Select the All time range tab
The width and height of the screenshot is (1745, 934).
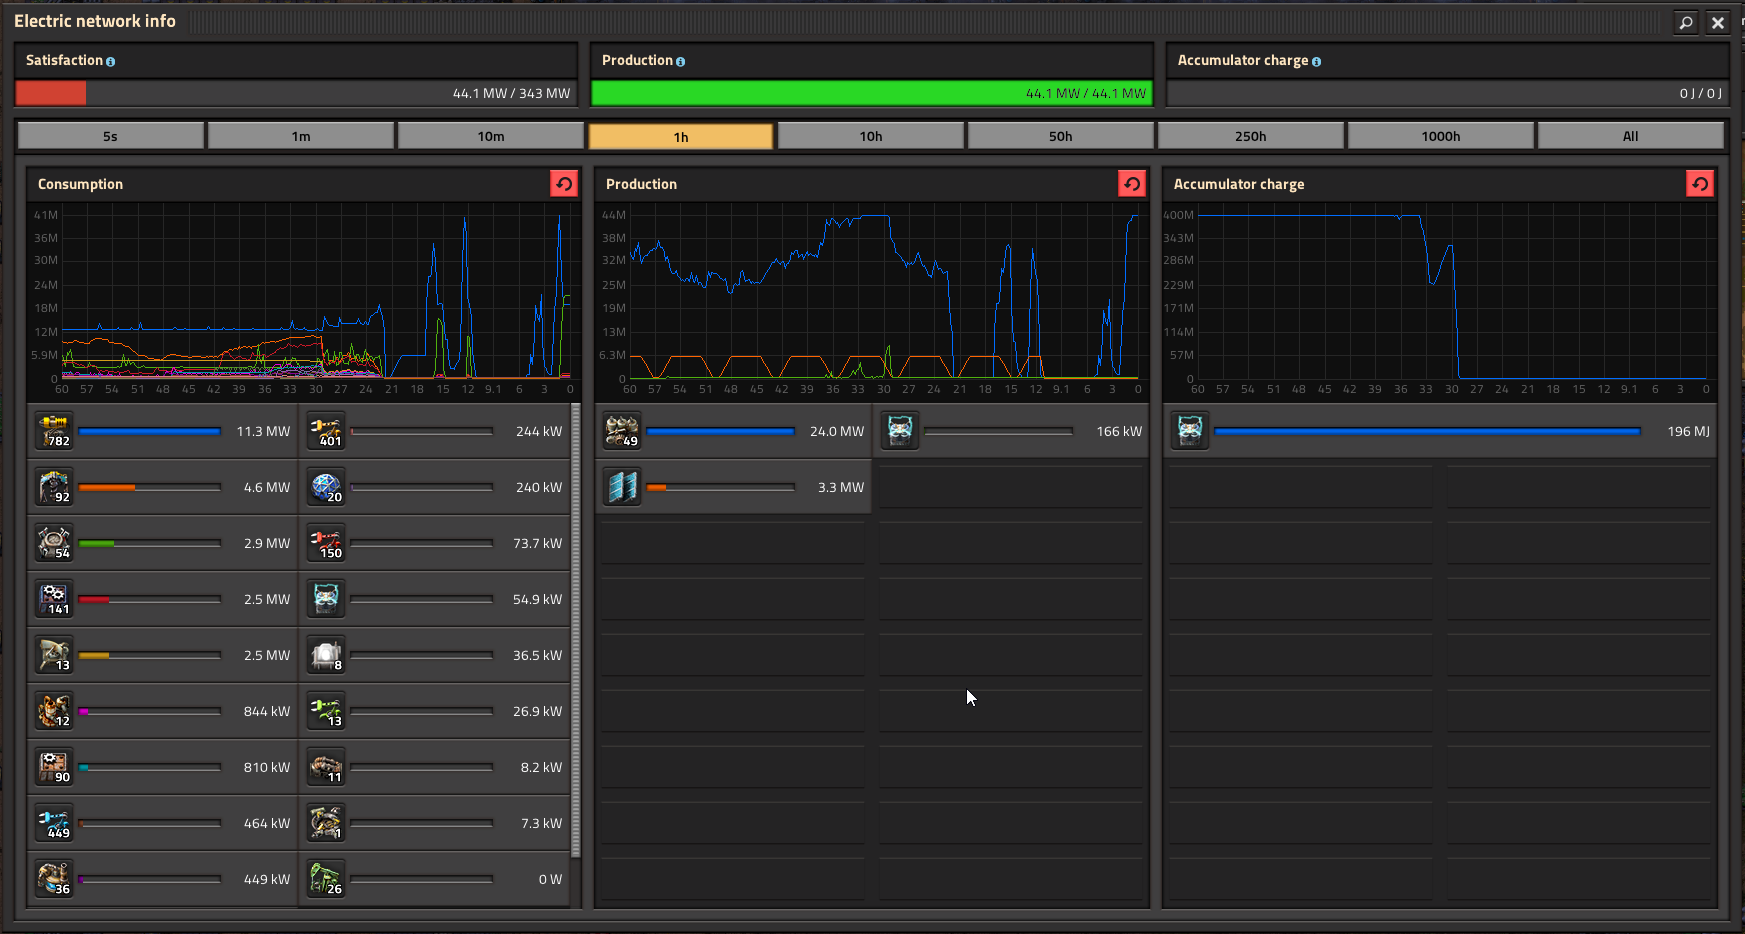tap(1630, 136)
